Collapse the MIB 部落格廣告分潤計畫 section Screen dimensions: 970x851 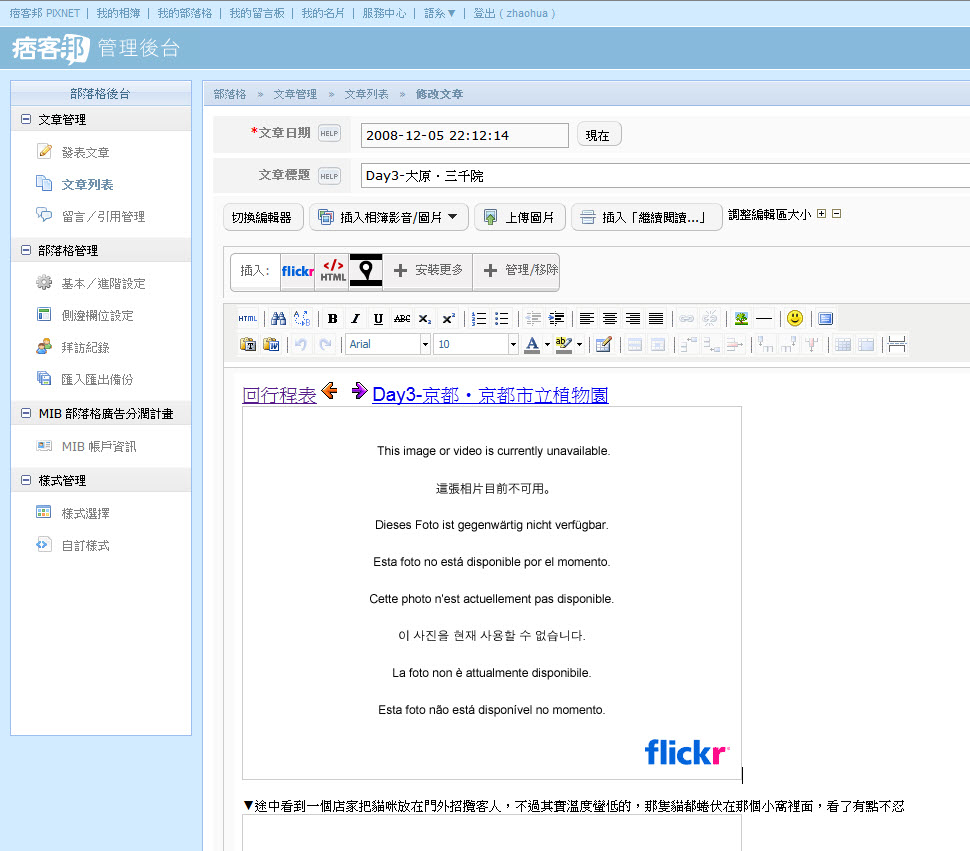[x=26, y=413]
